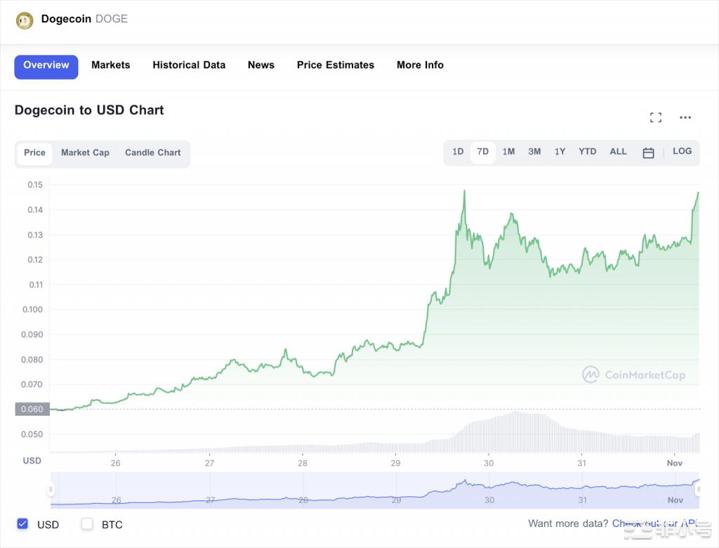Click the Dogecoin logo icon
Image resolution: width=719 pixels, height=548 pixels.
pos(24,20)
